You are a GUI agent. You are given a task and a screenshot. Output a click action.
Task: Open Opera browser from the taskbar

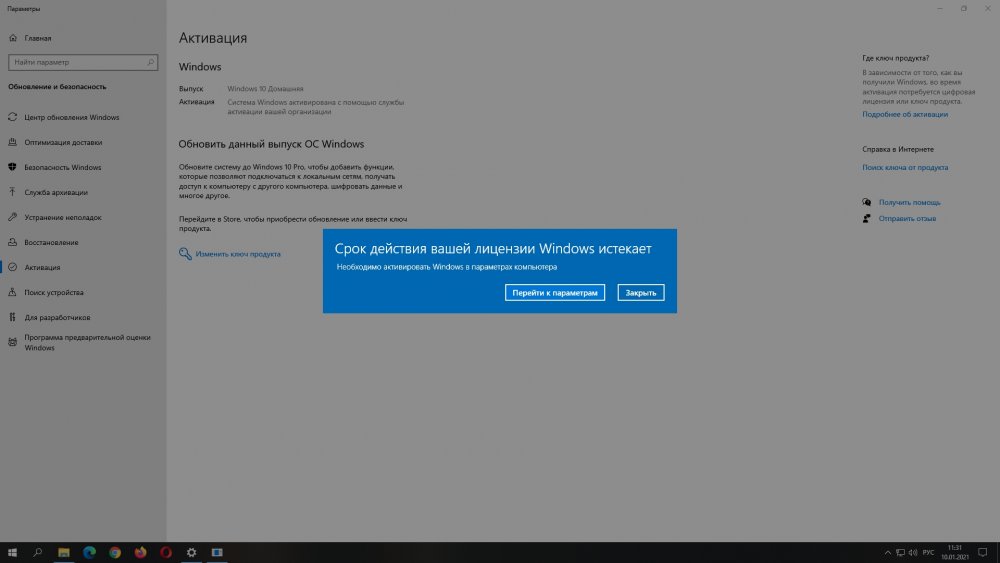166,552
